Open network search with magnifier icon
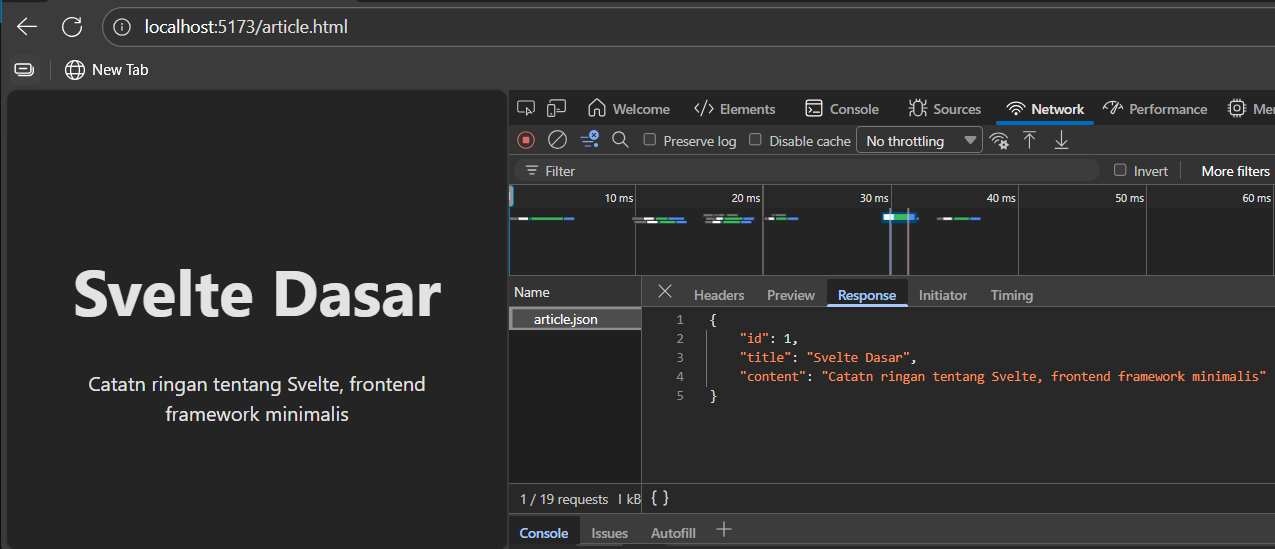 620,140
